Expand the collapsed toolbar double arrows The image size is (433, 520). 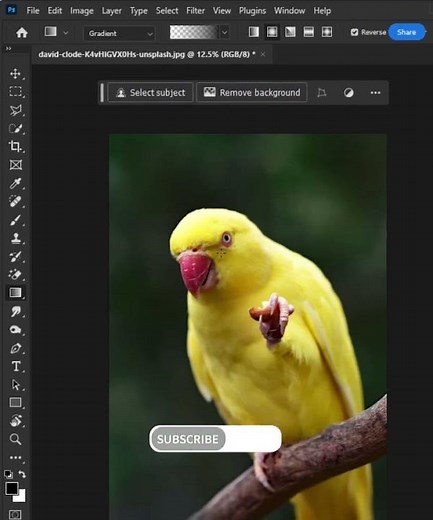(x=8, y=49)
